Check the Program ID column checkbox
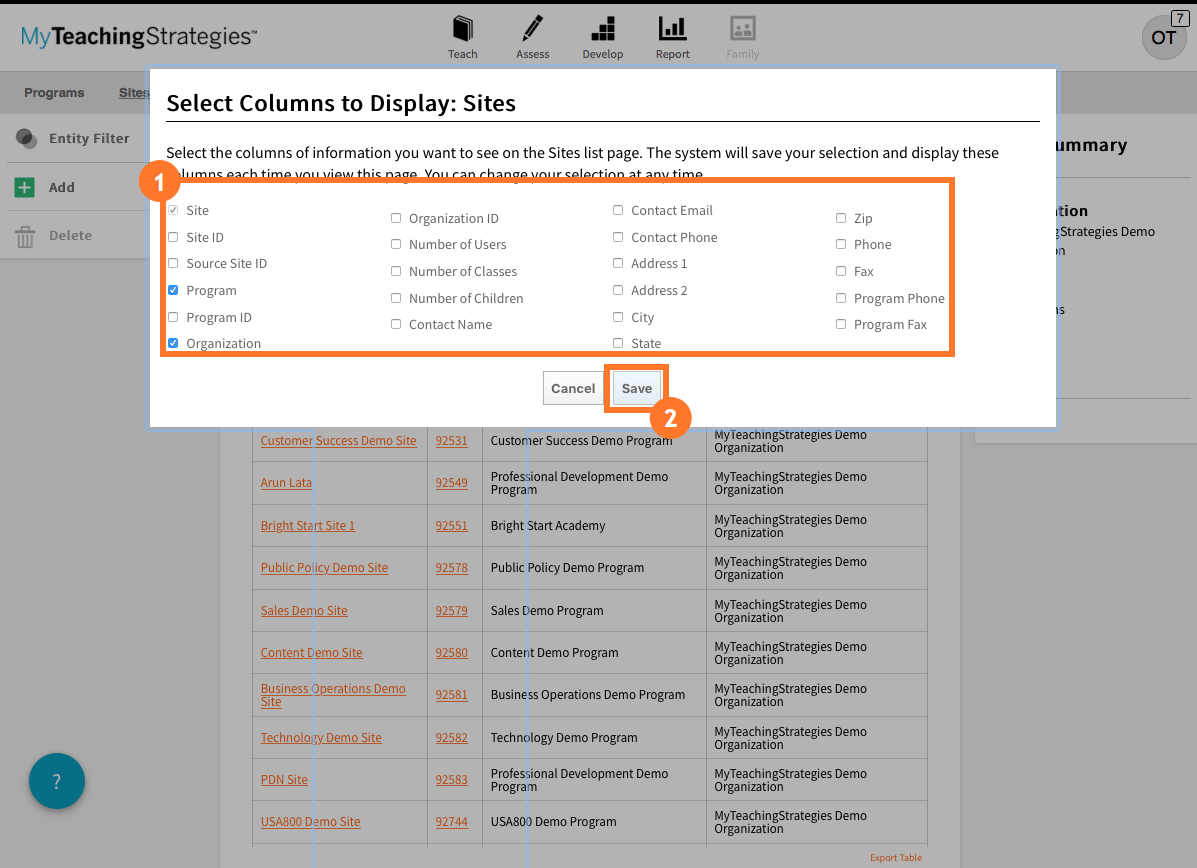 point(173,317)
